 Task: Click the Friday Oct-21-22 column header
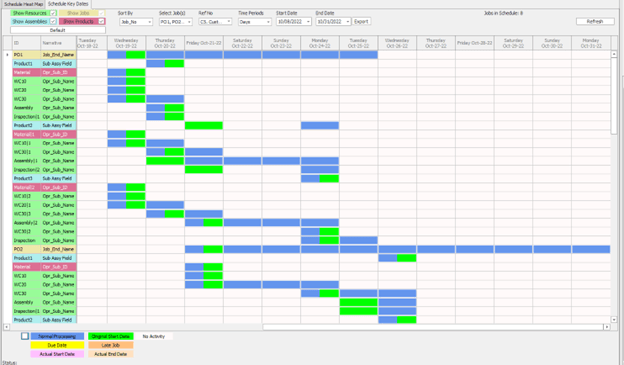(x=204, y=43)
